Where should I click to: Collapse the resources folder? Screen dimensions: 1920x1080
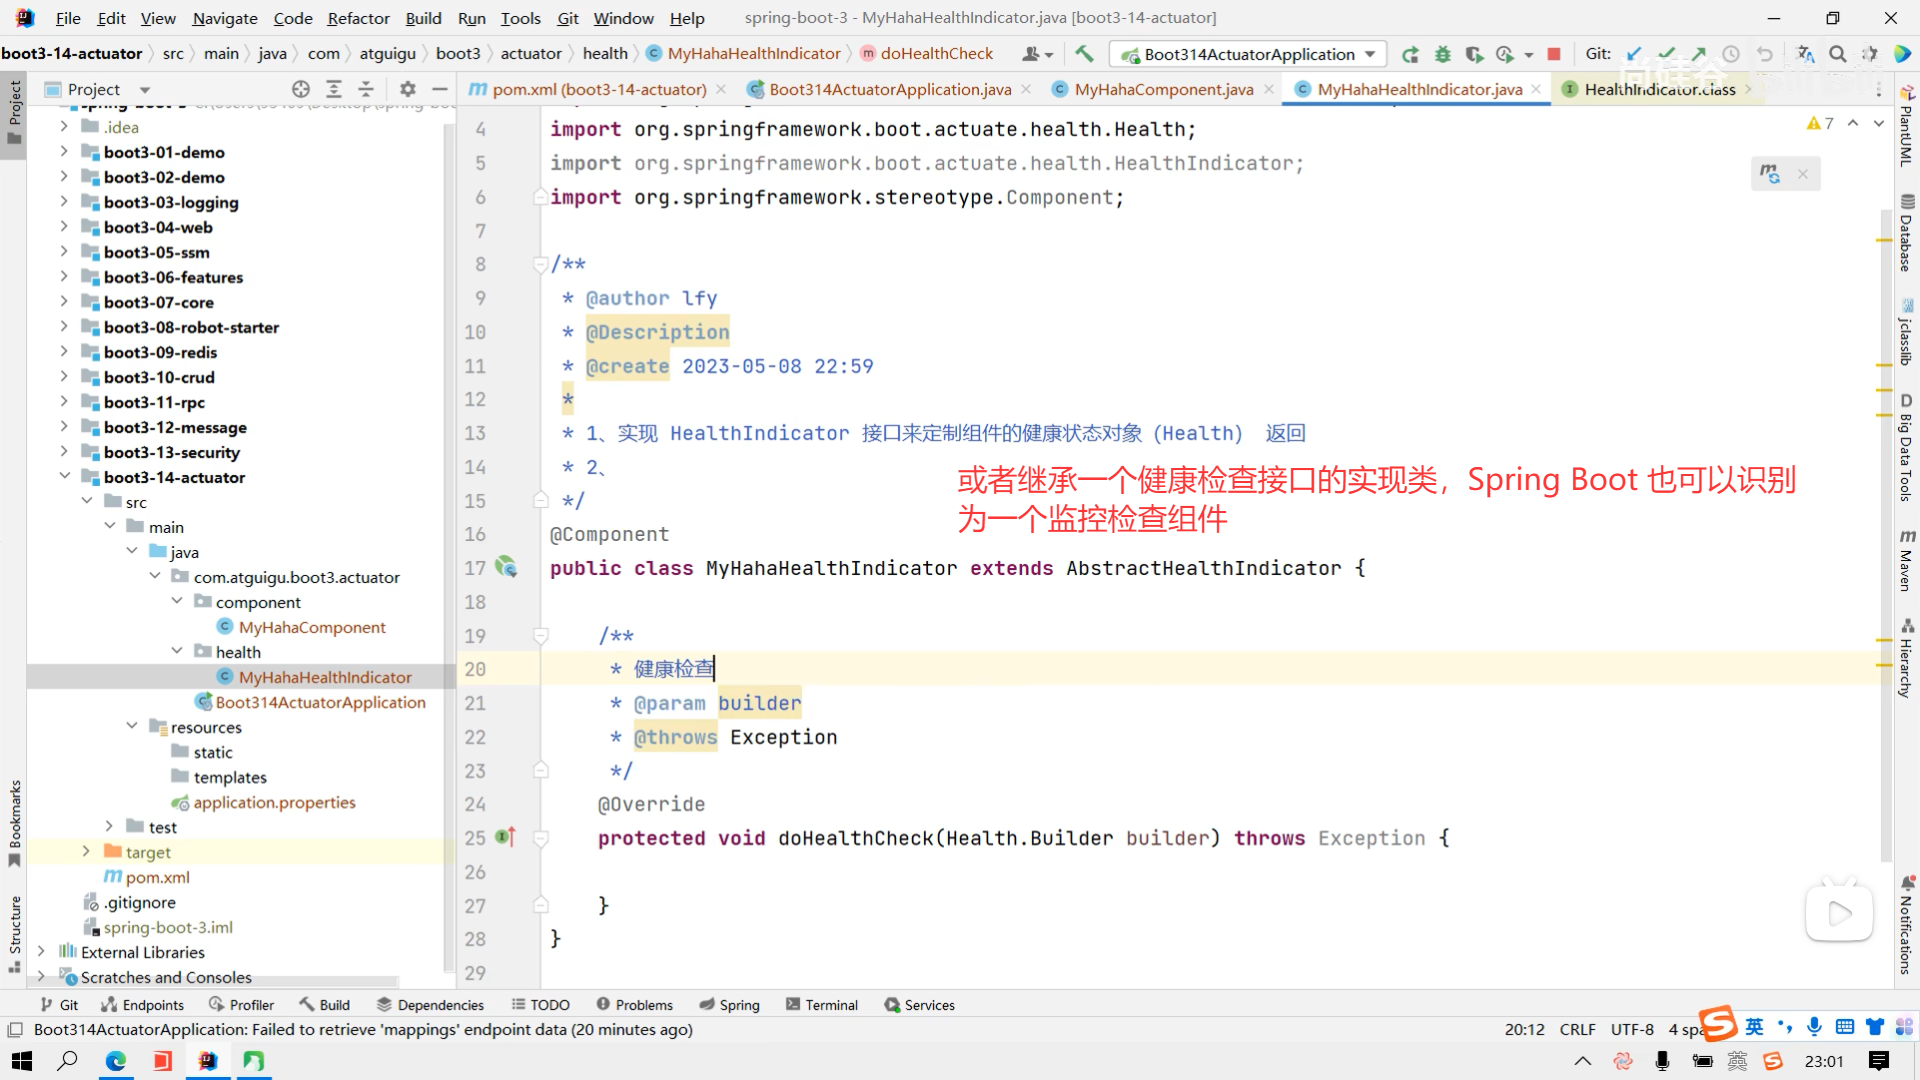pyautogui.click(x=132, y=726)
